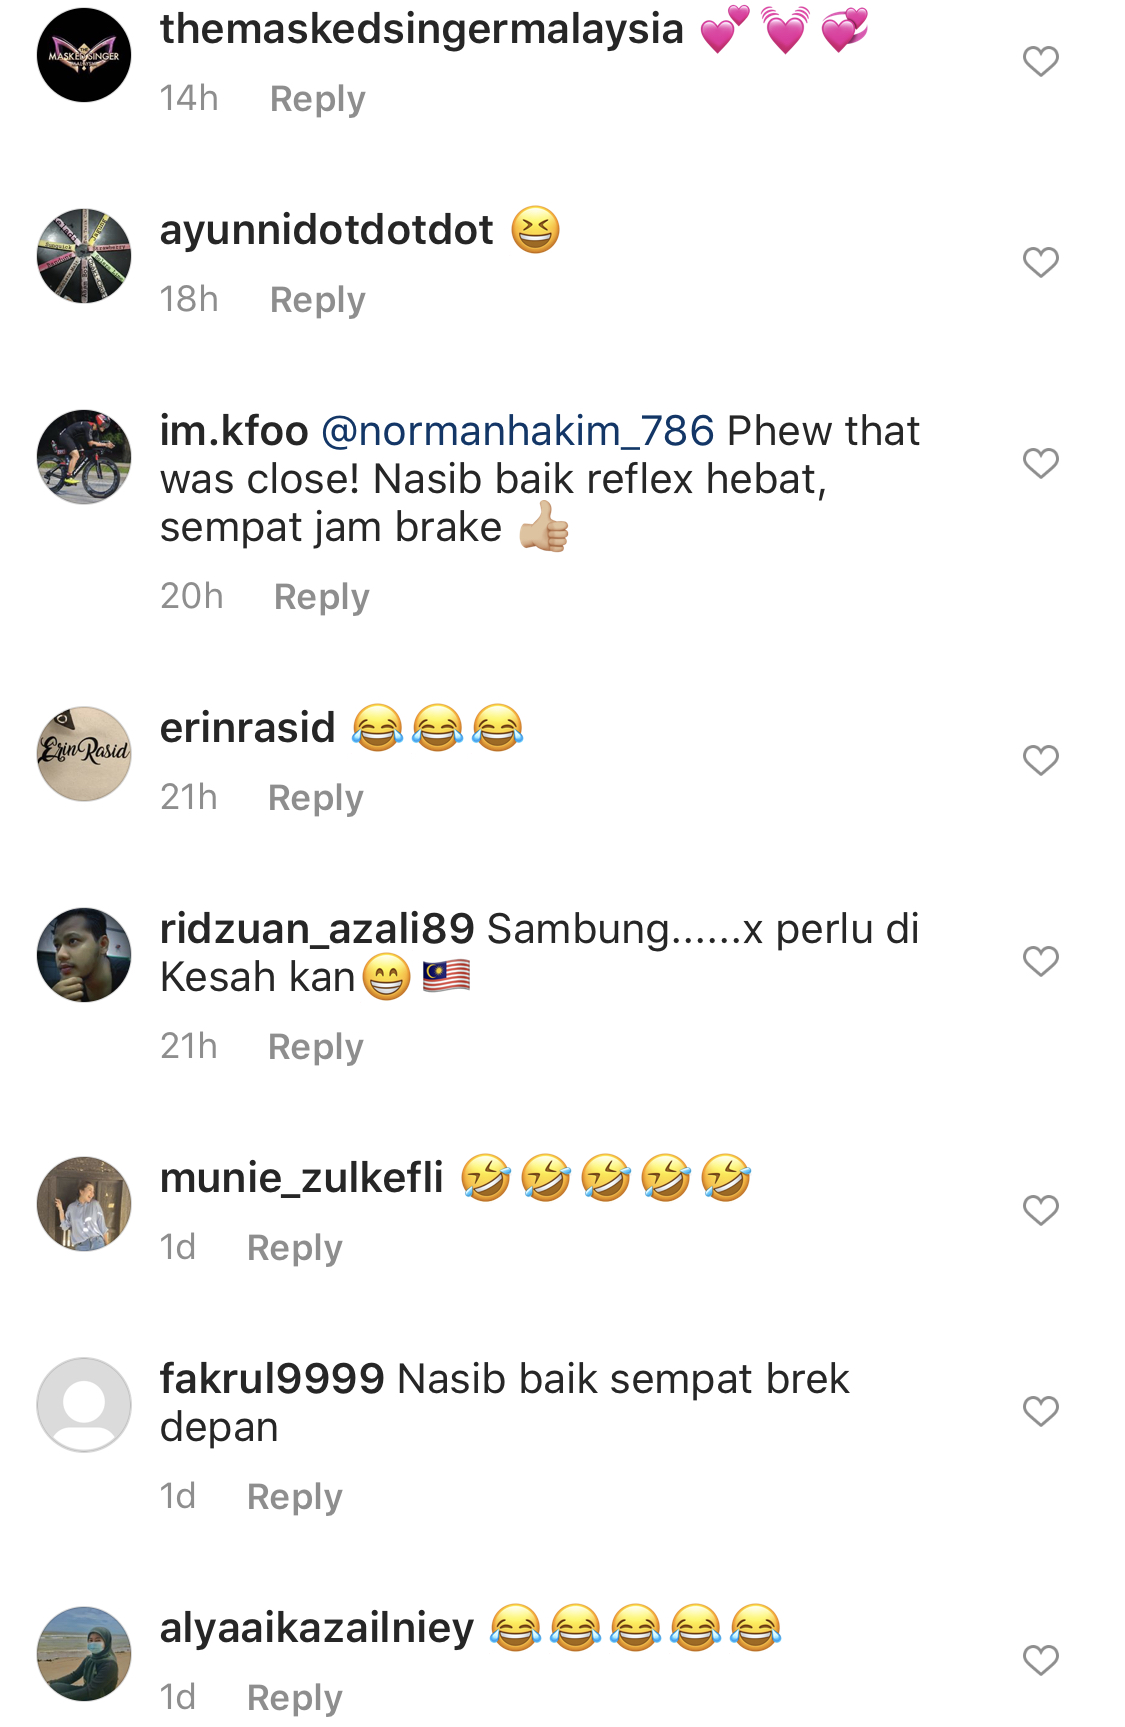
Task: Reply to im.kfoo's comment
Action: coord(322,597)
